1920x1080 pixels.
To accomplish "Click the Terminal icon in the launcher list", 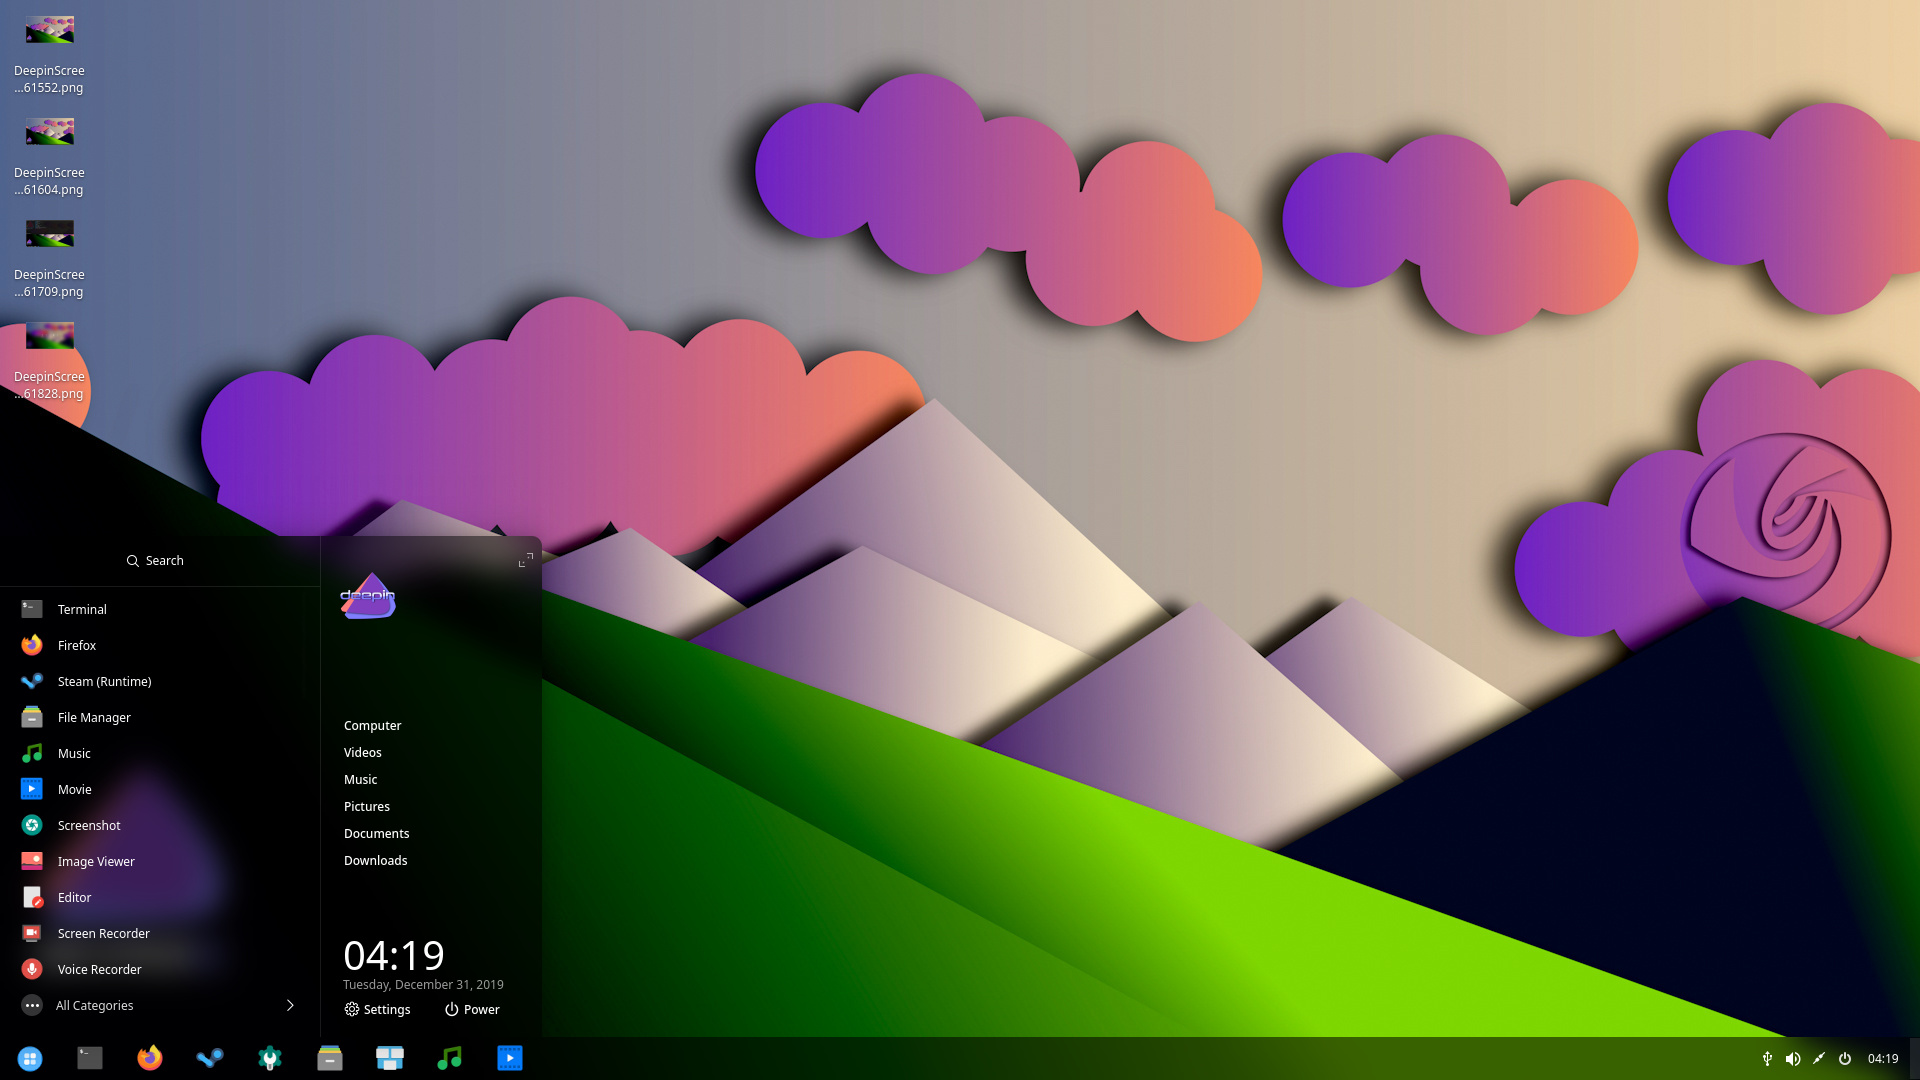I will pyautogui.click(x=32, y=609).
